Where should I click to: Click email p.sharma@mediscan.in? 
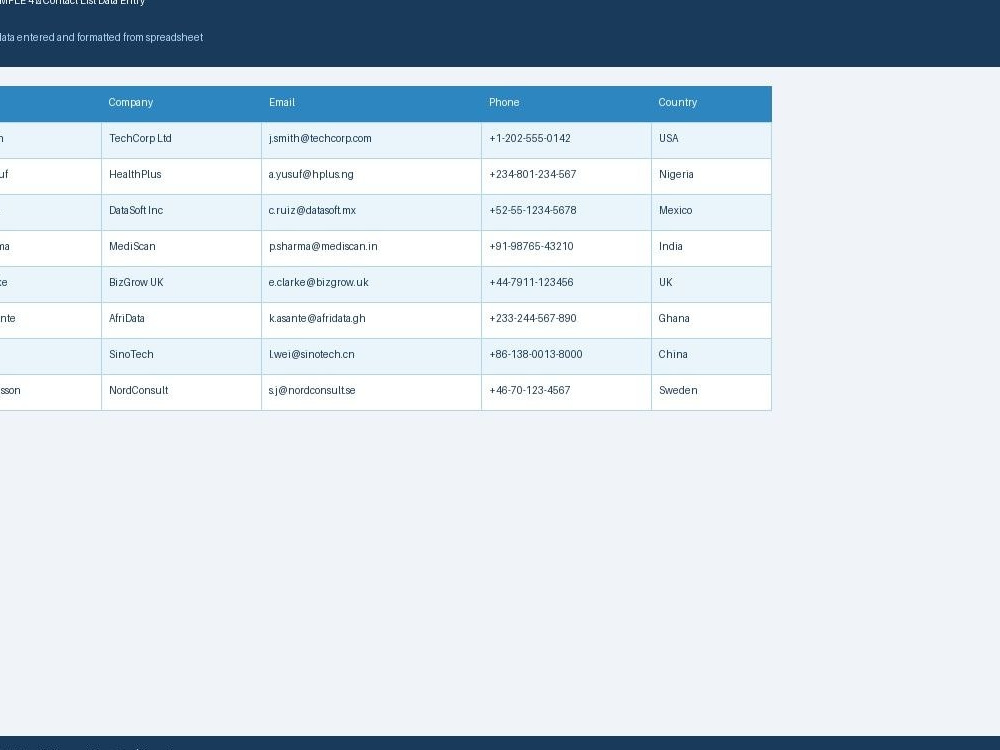[x=323, y=247]
